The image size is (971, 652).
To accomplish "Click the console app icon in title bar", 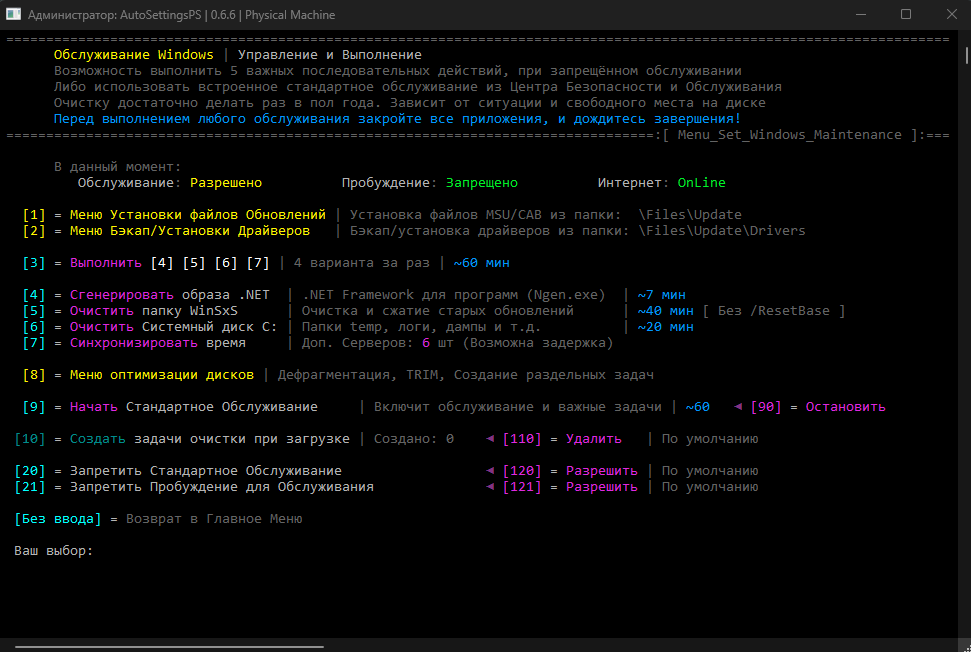I will click(15, 15).
